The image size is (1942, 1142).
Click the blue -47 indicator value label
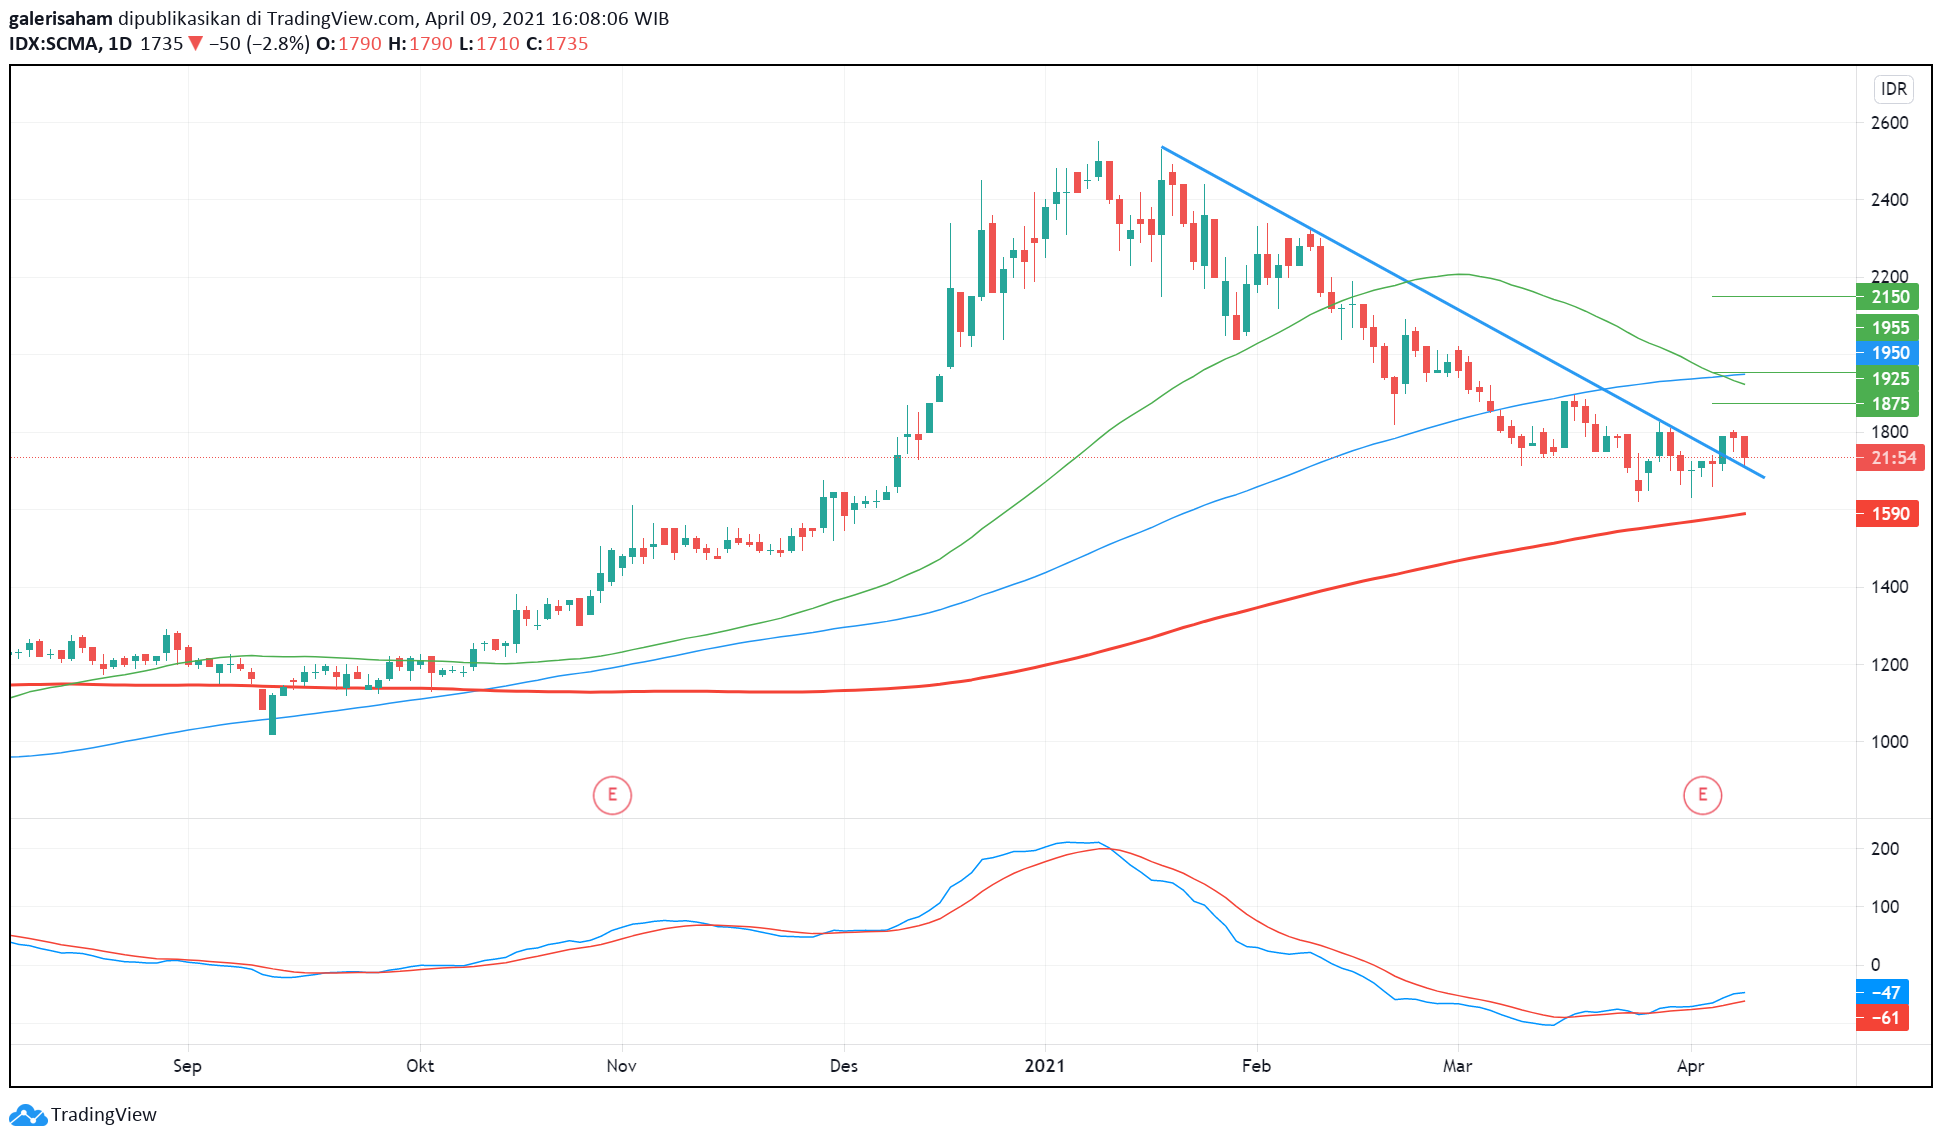[x=1883, y=992]
